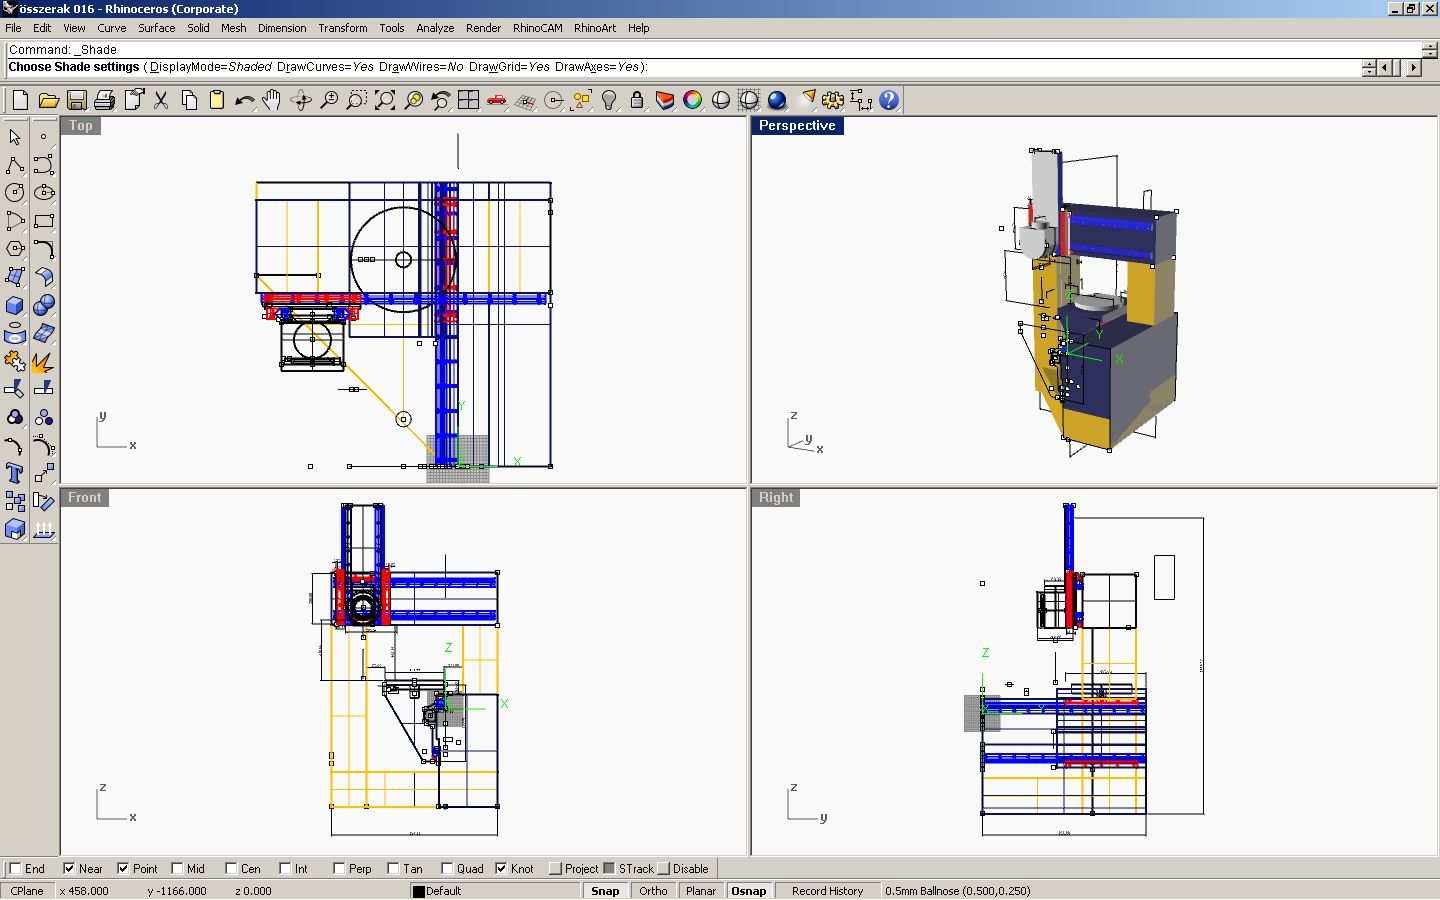Open the Default layer selector in status bar
Screen dimensions: 1440x900
pos(440,891)
